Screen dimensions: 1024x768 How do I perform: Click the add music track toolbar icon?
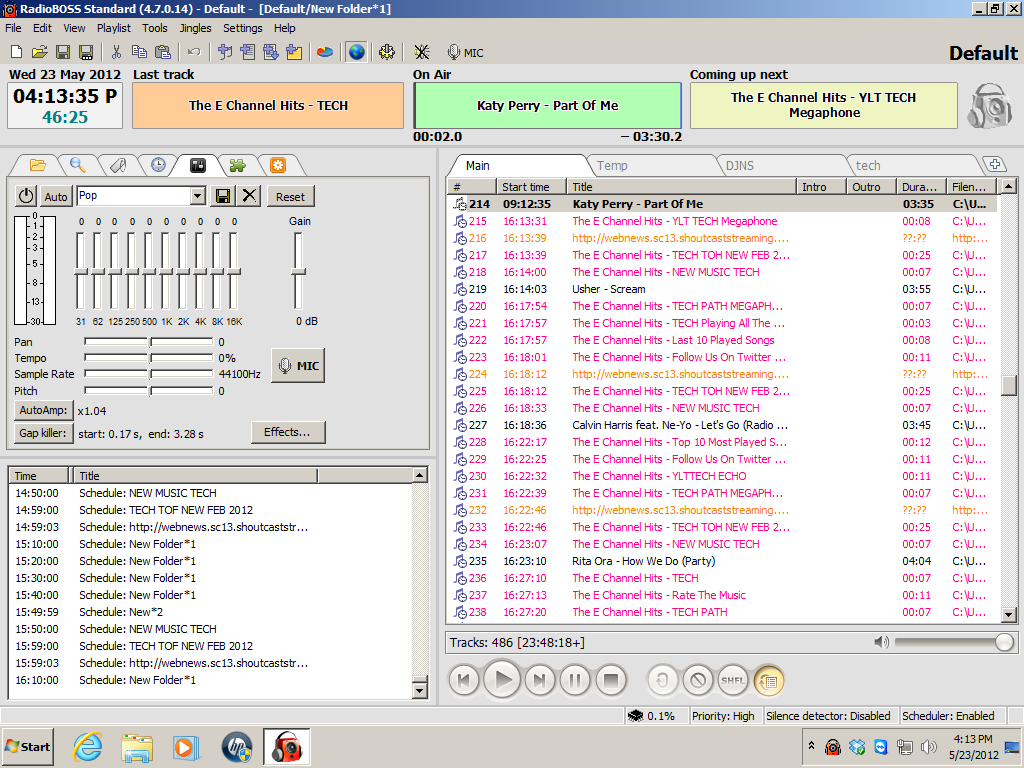coord(225,52)
